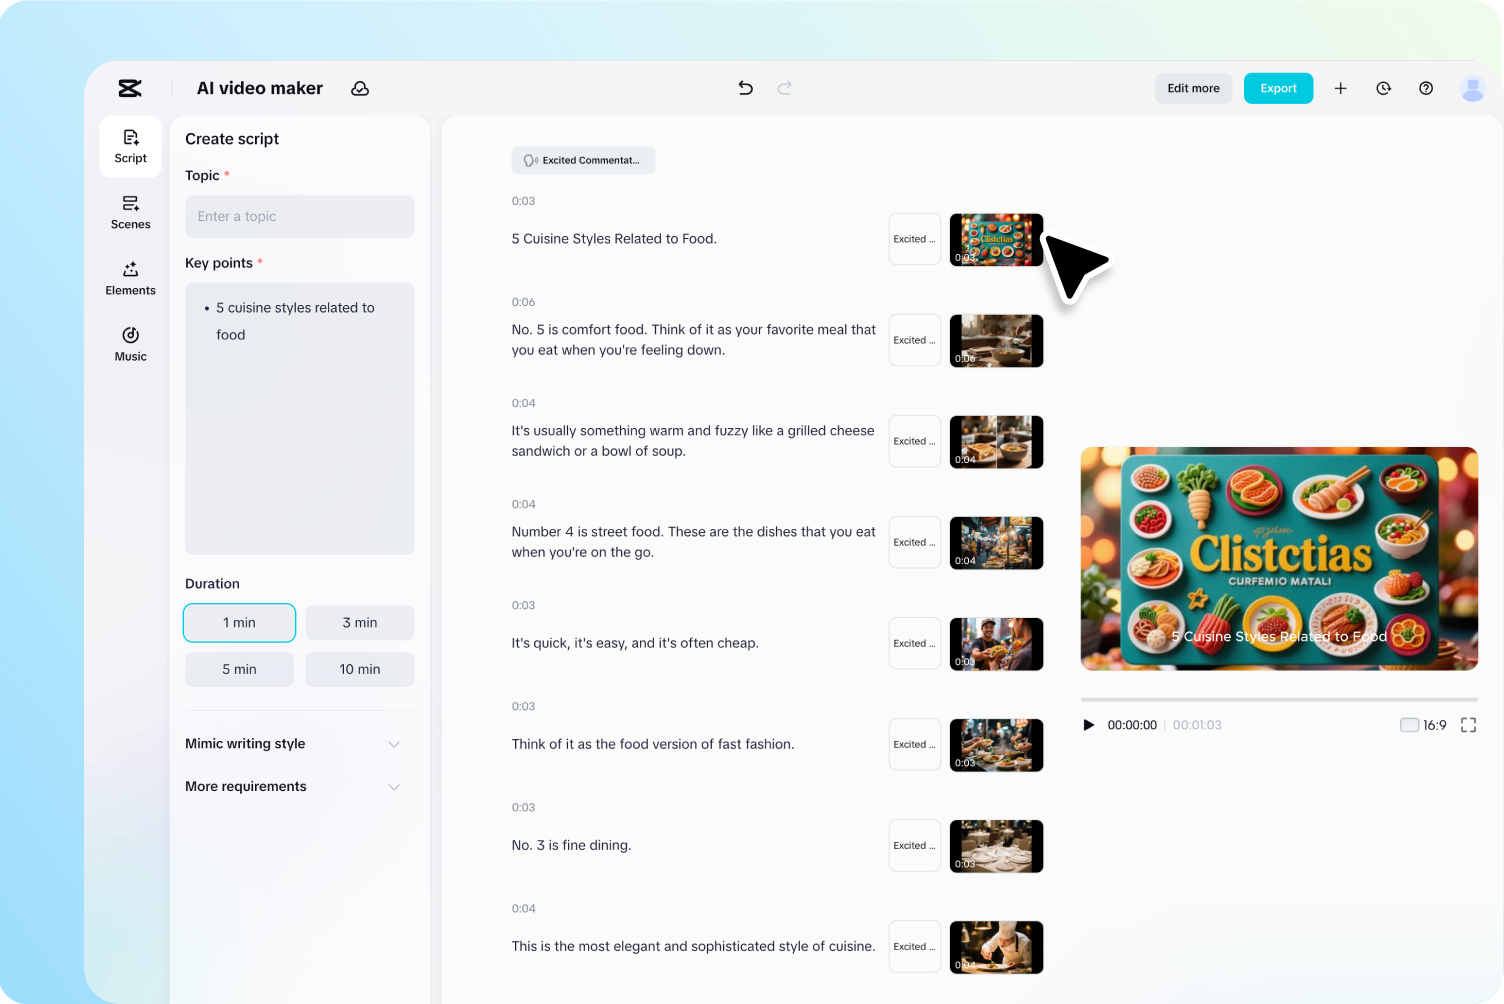Open version history via the clock icon
1504x1004 pixels.
1383,88
